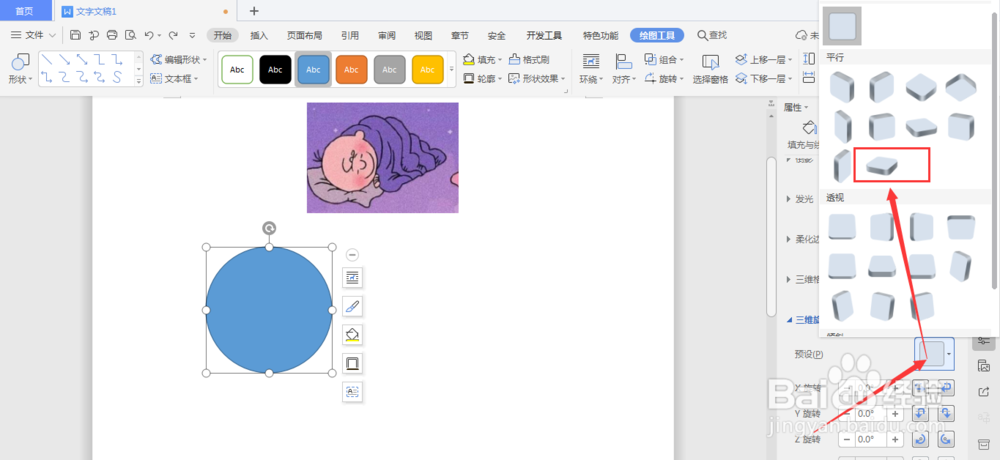Viewport: 1000px width, 460px height.
Task: Apply the white Abc shape style
Action: point(237,70)
